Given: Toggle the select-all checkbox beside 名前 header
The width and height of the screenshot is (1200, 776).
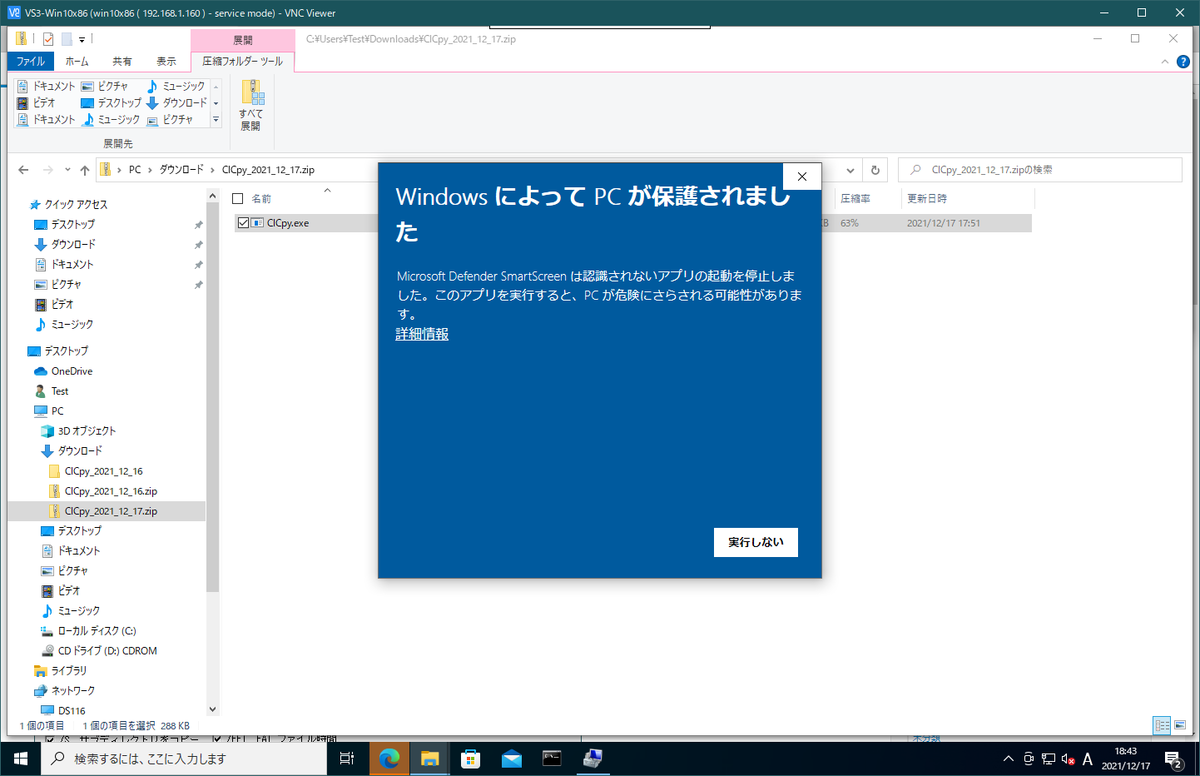Looking at the screenshot, I should coord(238,198).
